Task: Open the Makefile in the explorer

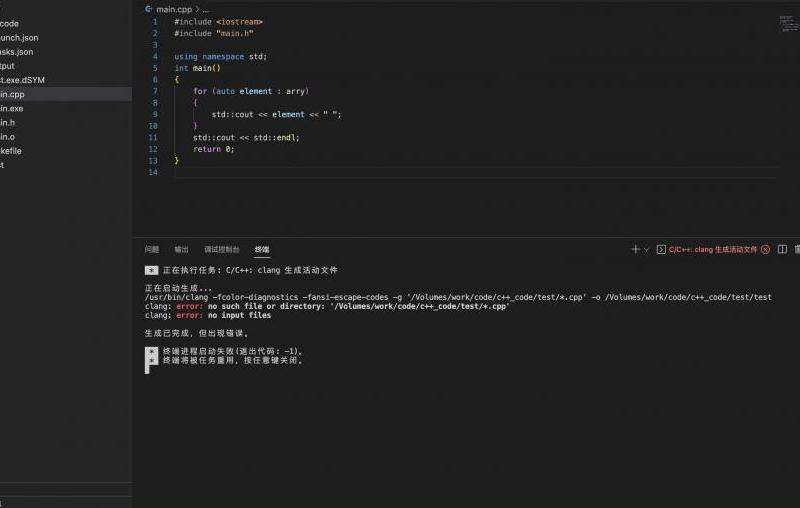Action: (11, 150)
